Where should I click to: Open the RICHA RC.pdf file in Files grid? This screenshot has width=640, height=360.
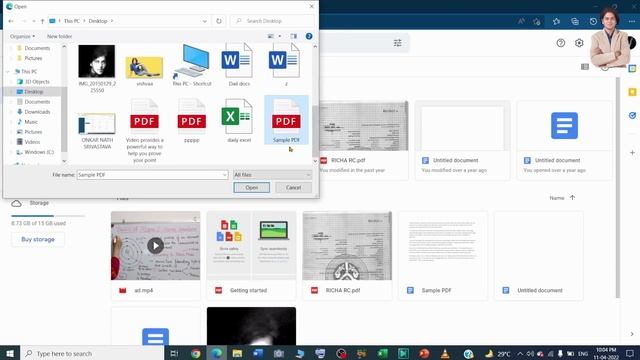coord(347,256)
